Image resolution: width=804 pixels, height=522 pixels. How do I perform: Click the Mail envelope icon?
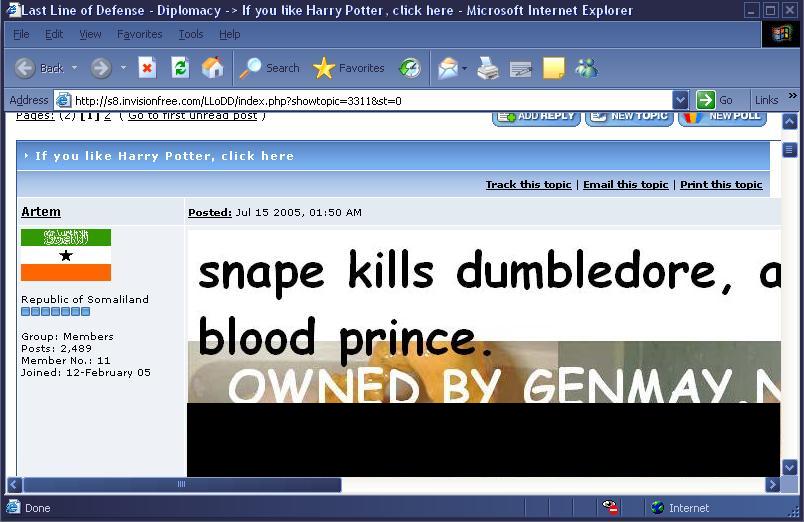(x=448, y=68)
